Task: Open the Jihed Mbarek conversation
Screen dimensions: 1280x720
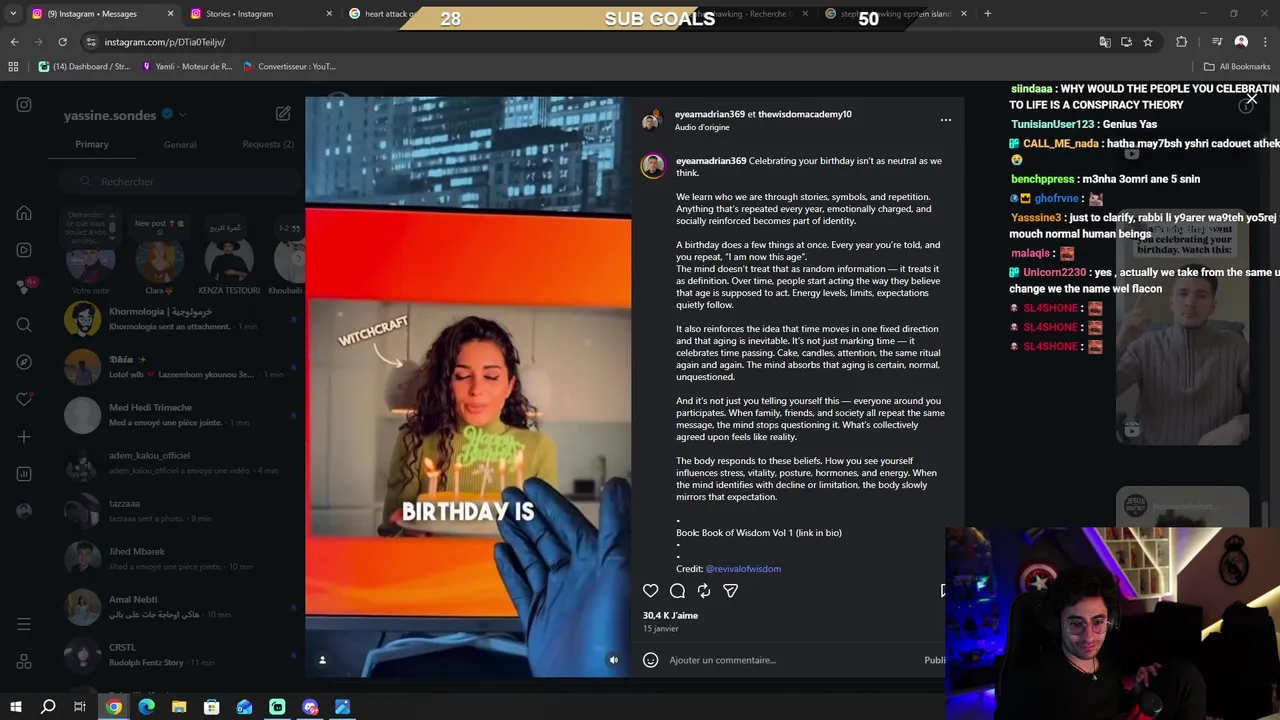Action: pos(175,559)
